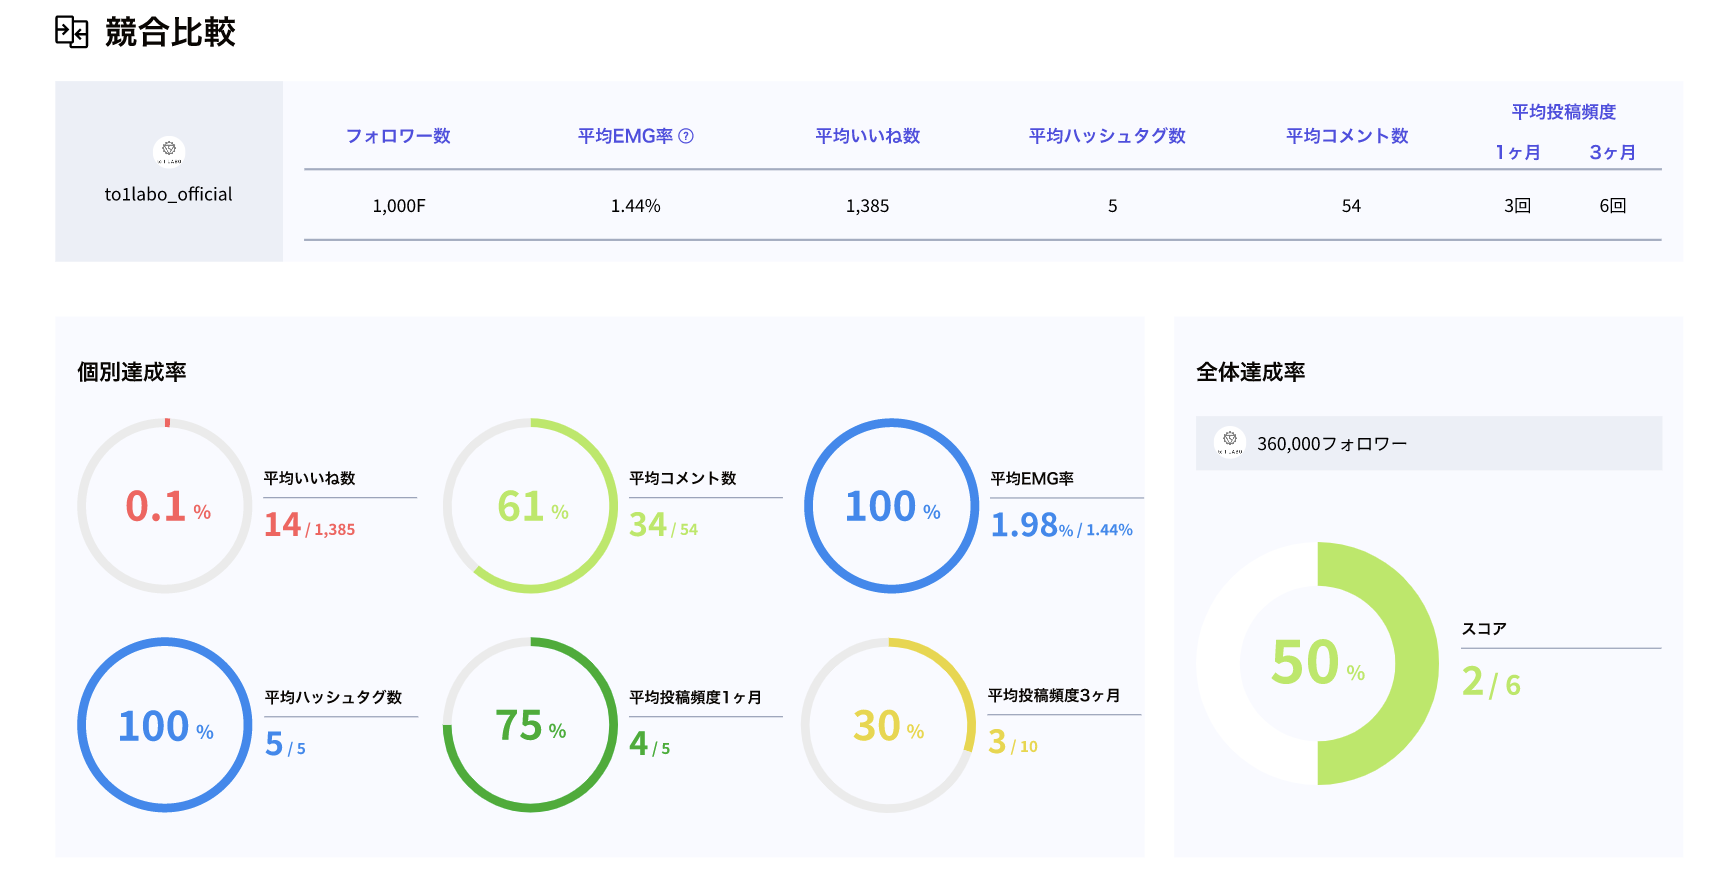Click the 0.1% likes progress ring
This screenshot has height=878, width=1728.
click(x=165, y=506)
